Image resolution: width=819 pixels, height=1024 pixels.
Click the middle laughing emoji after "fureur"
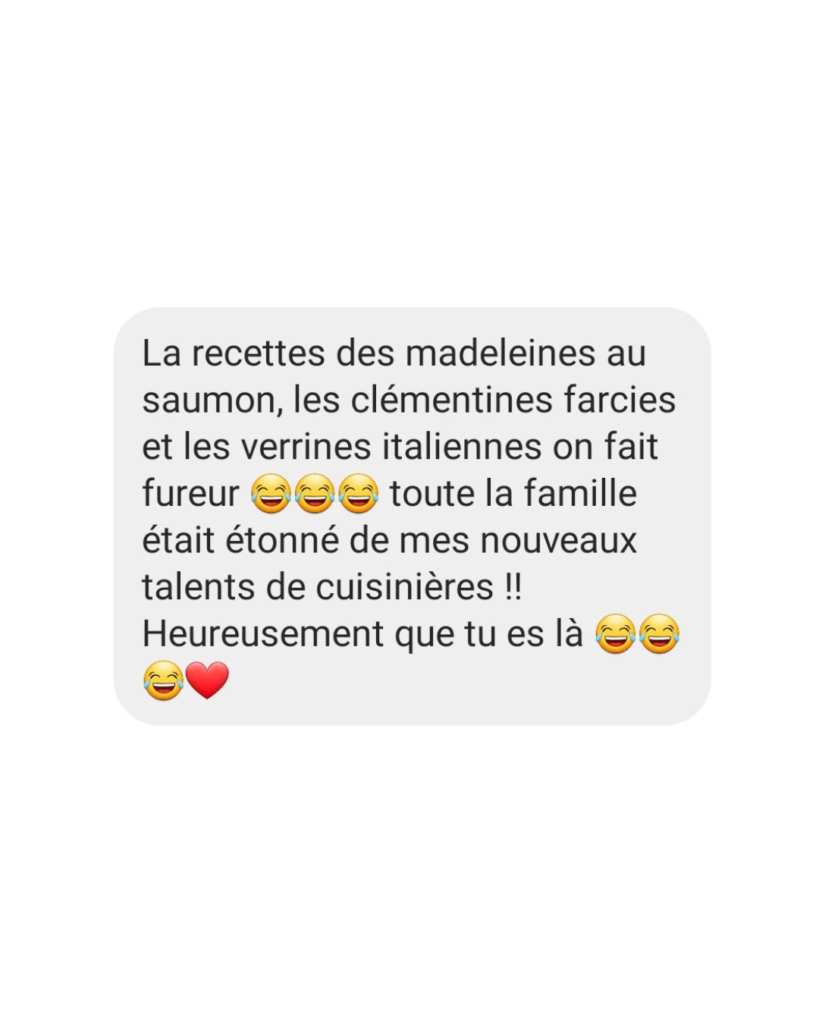click(x=315, y=494)
